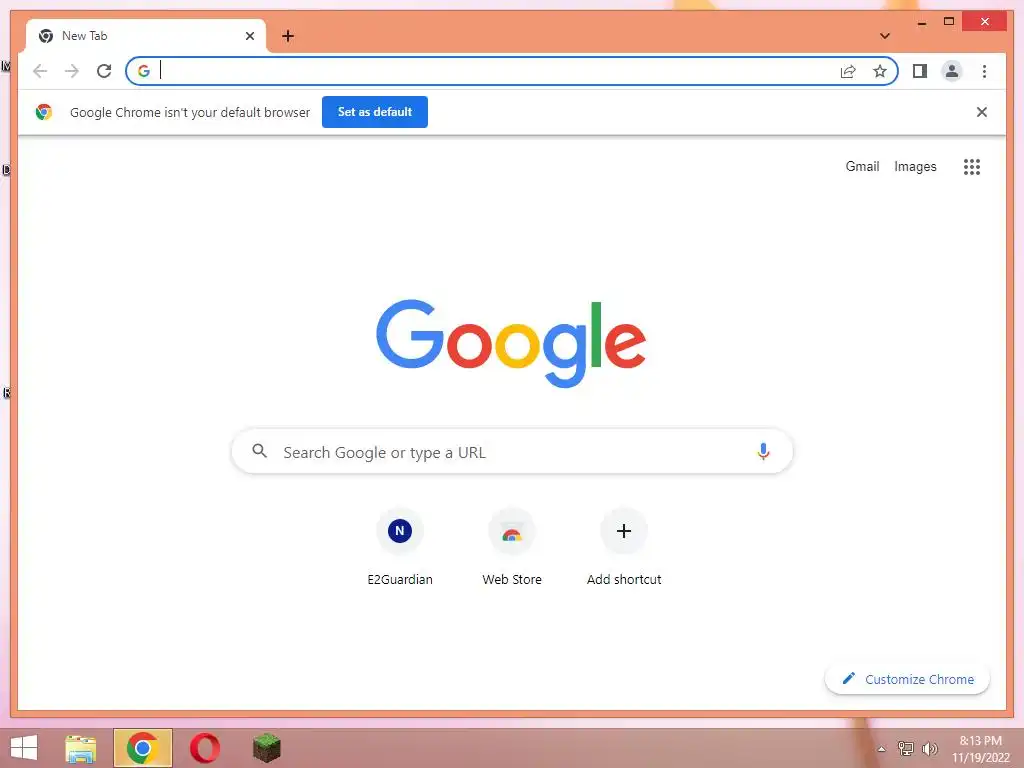Open the Google apps grid

point(972,167)
